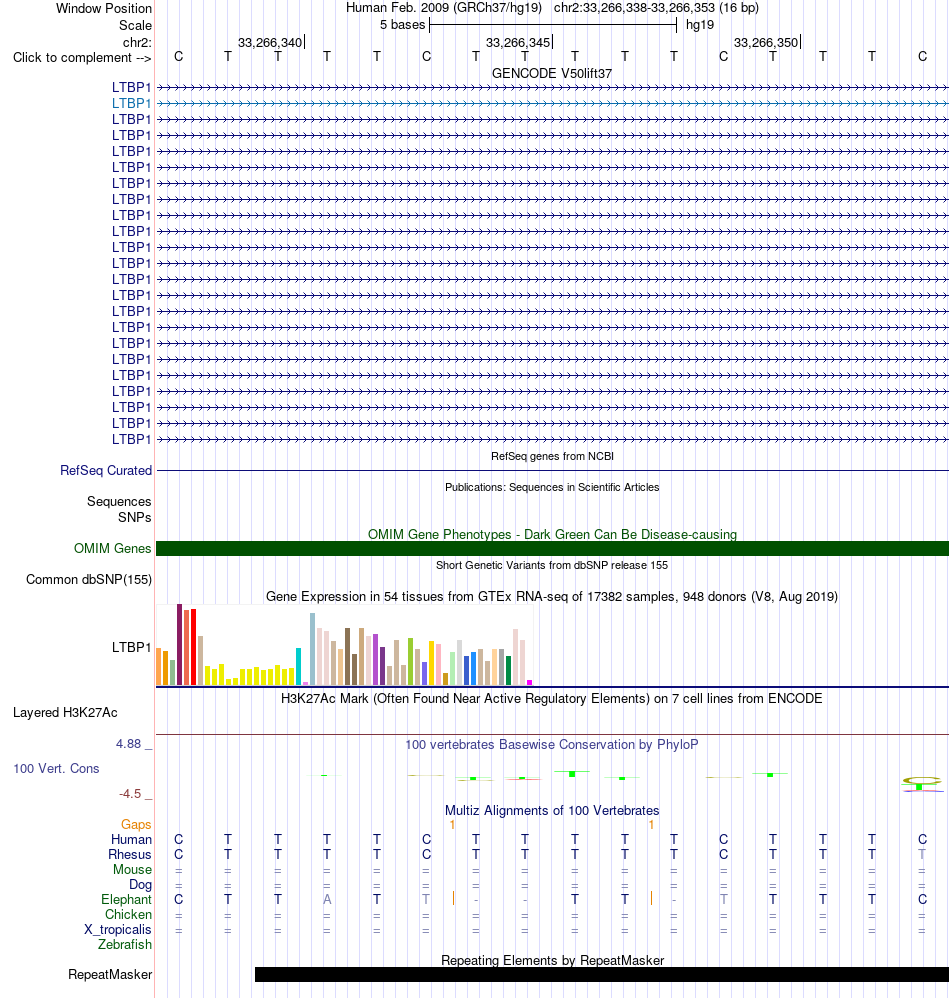Screen dimensions: 950x998
Task: Click the 'Mouse' alignment row label
Action: tap(132, 869)
